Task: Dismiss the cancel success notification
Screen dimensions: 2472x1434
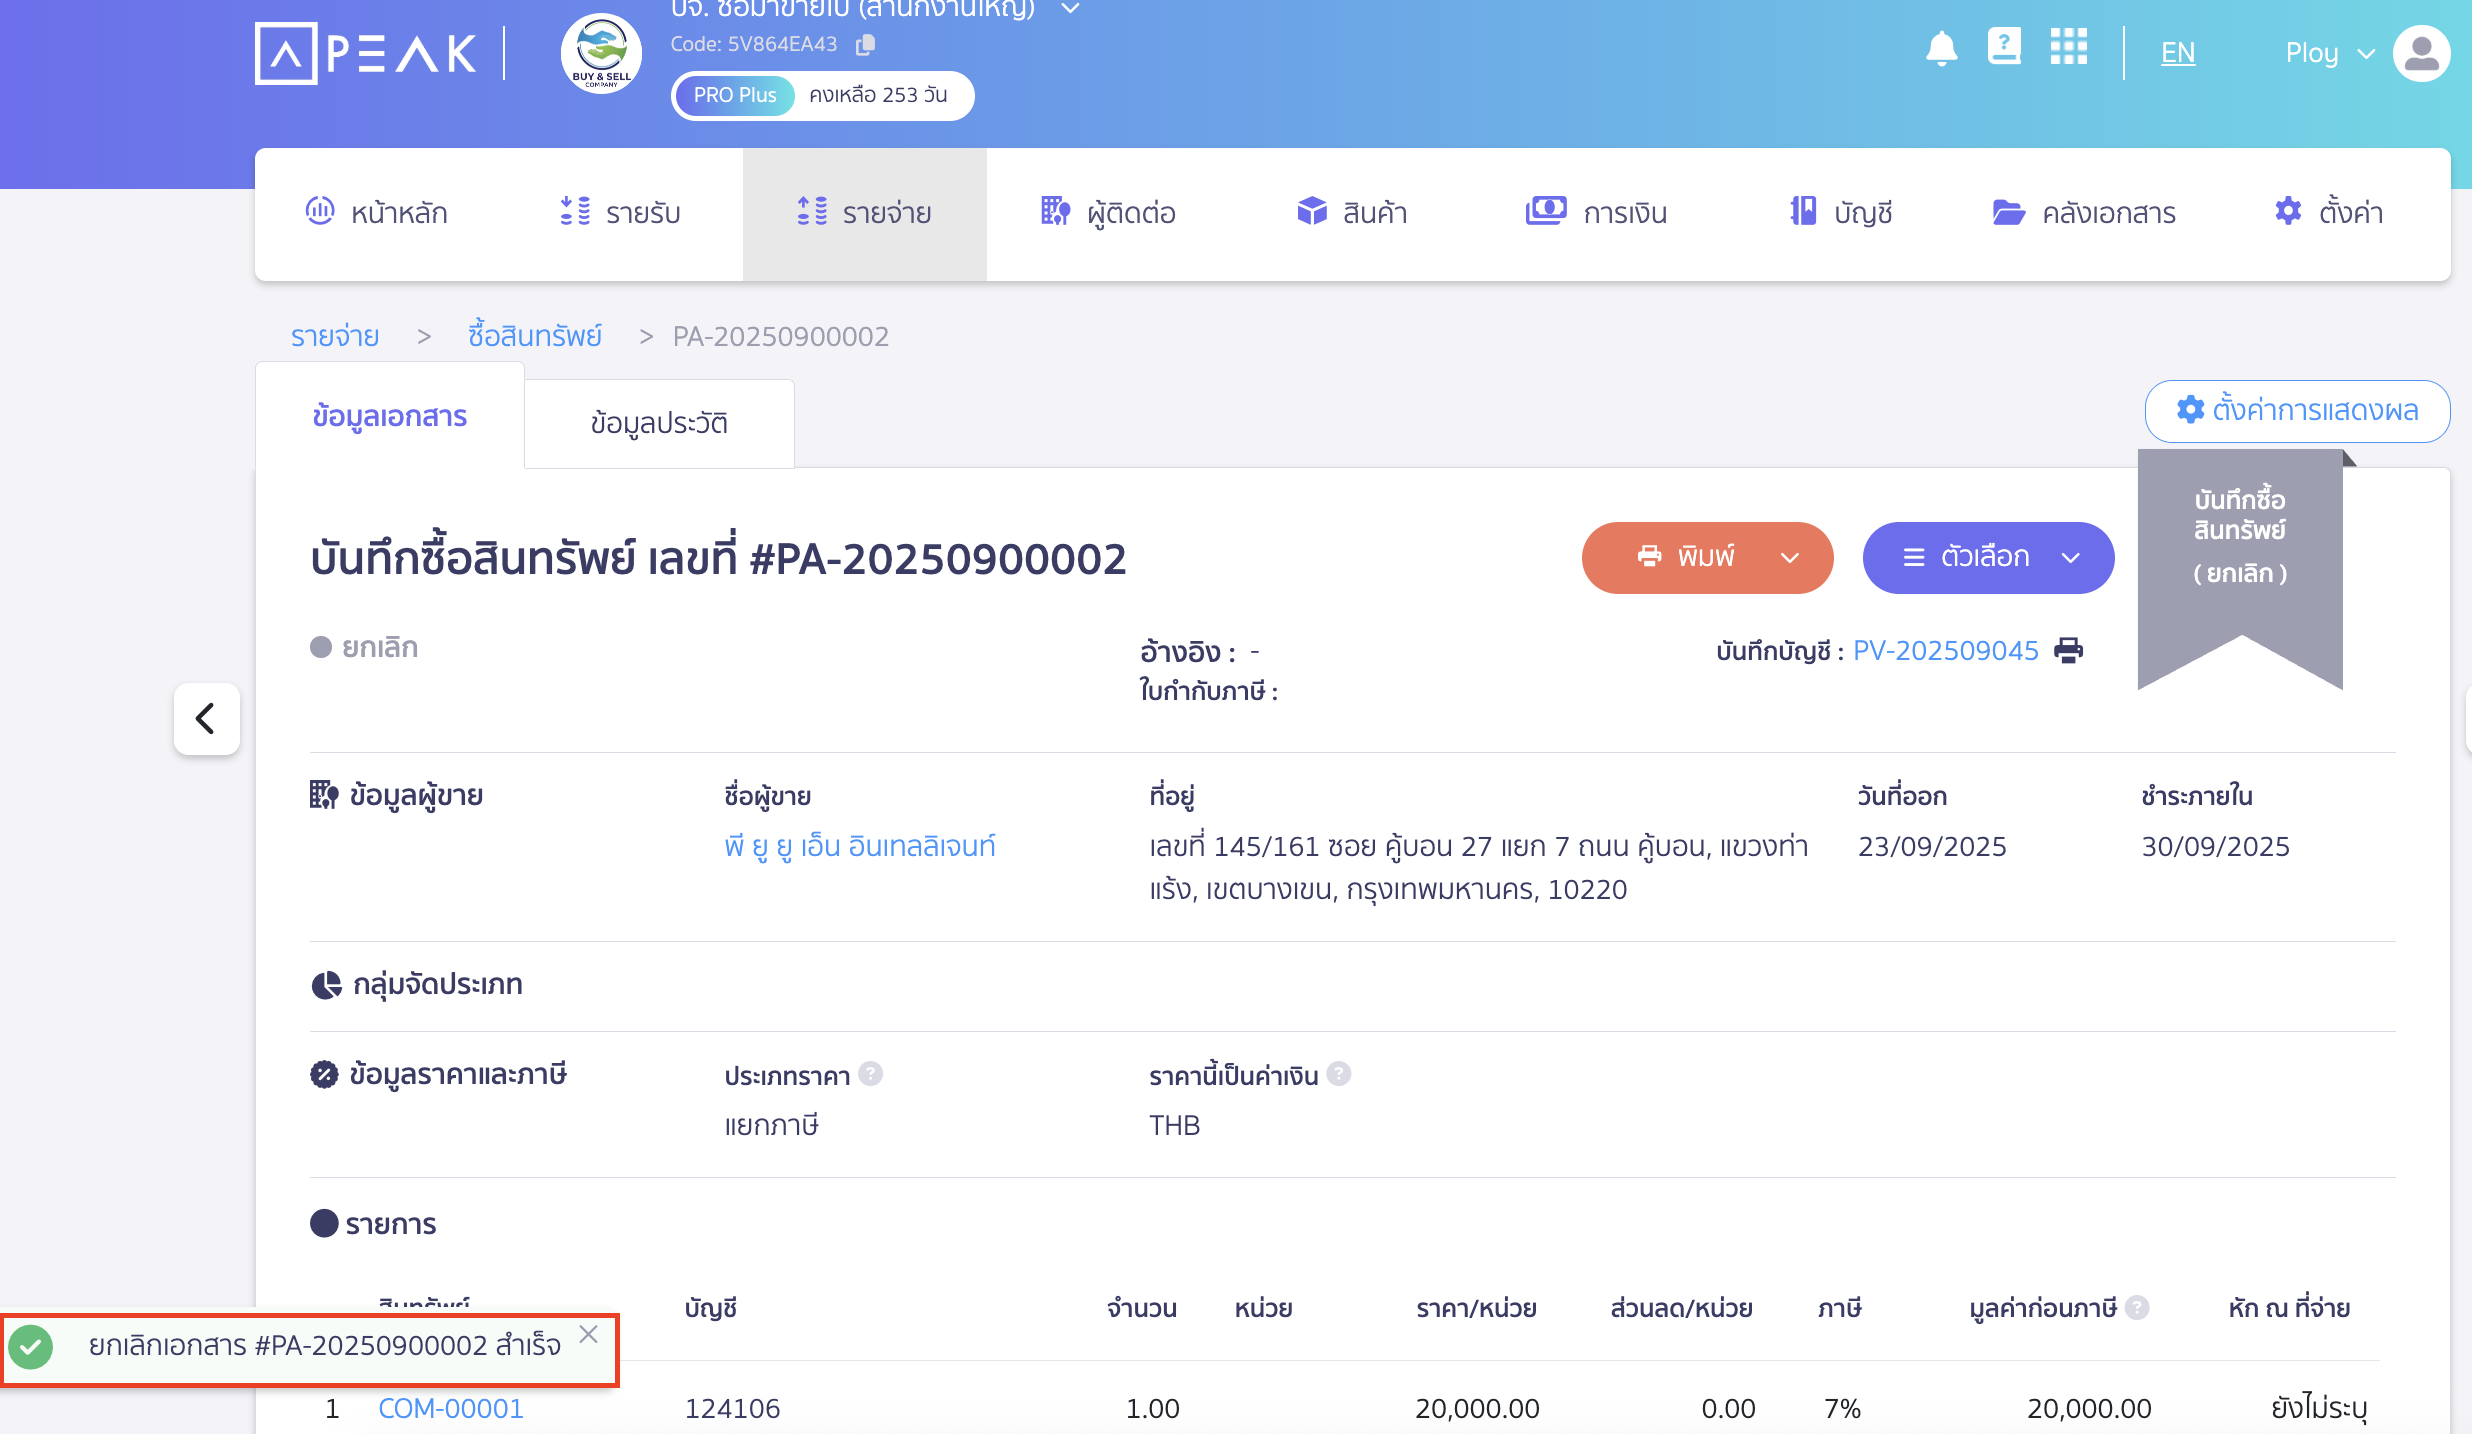Action: [x=589, y=1334]
